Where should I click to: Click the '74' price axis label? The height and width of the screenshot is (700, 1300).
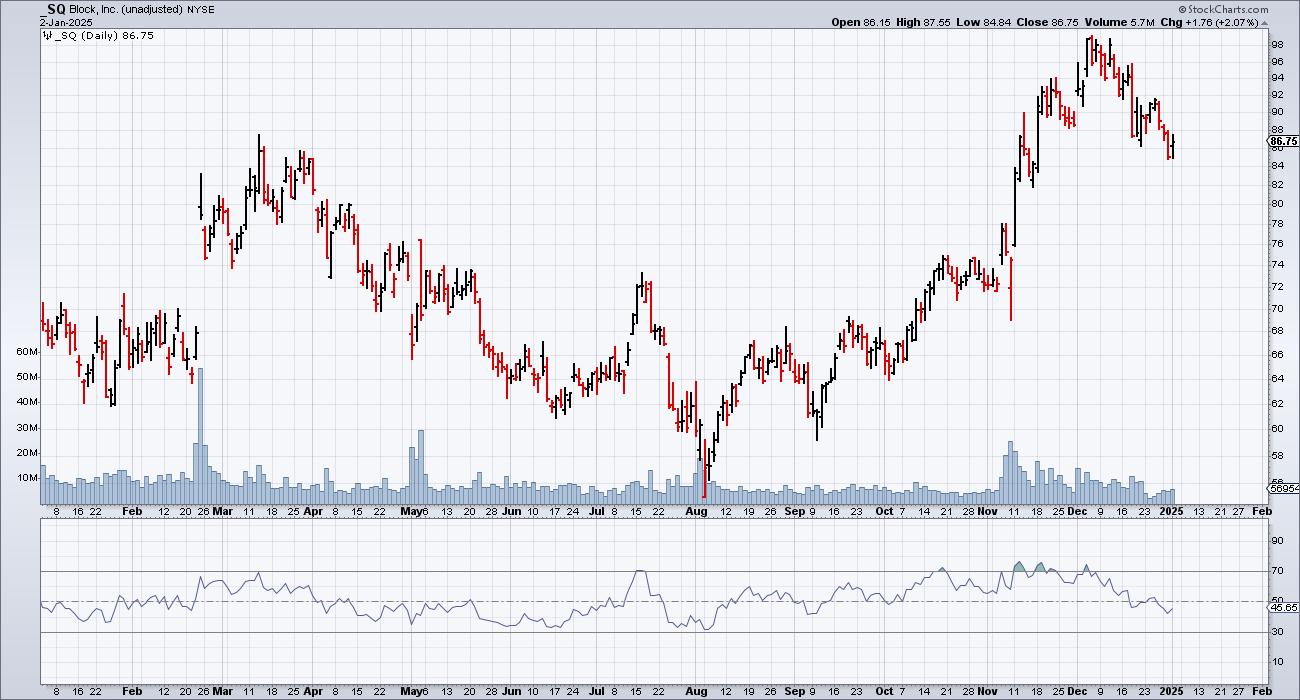tap(1277, 264)
